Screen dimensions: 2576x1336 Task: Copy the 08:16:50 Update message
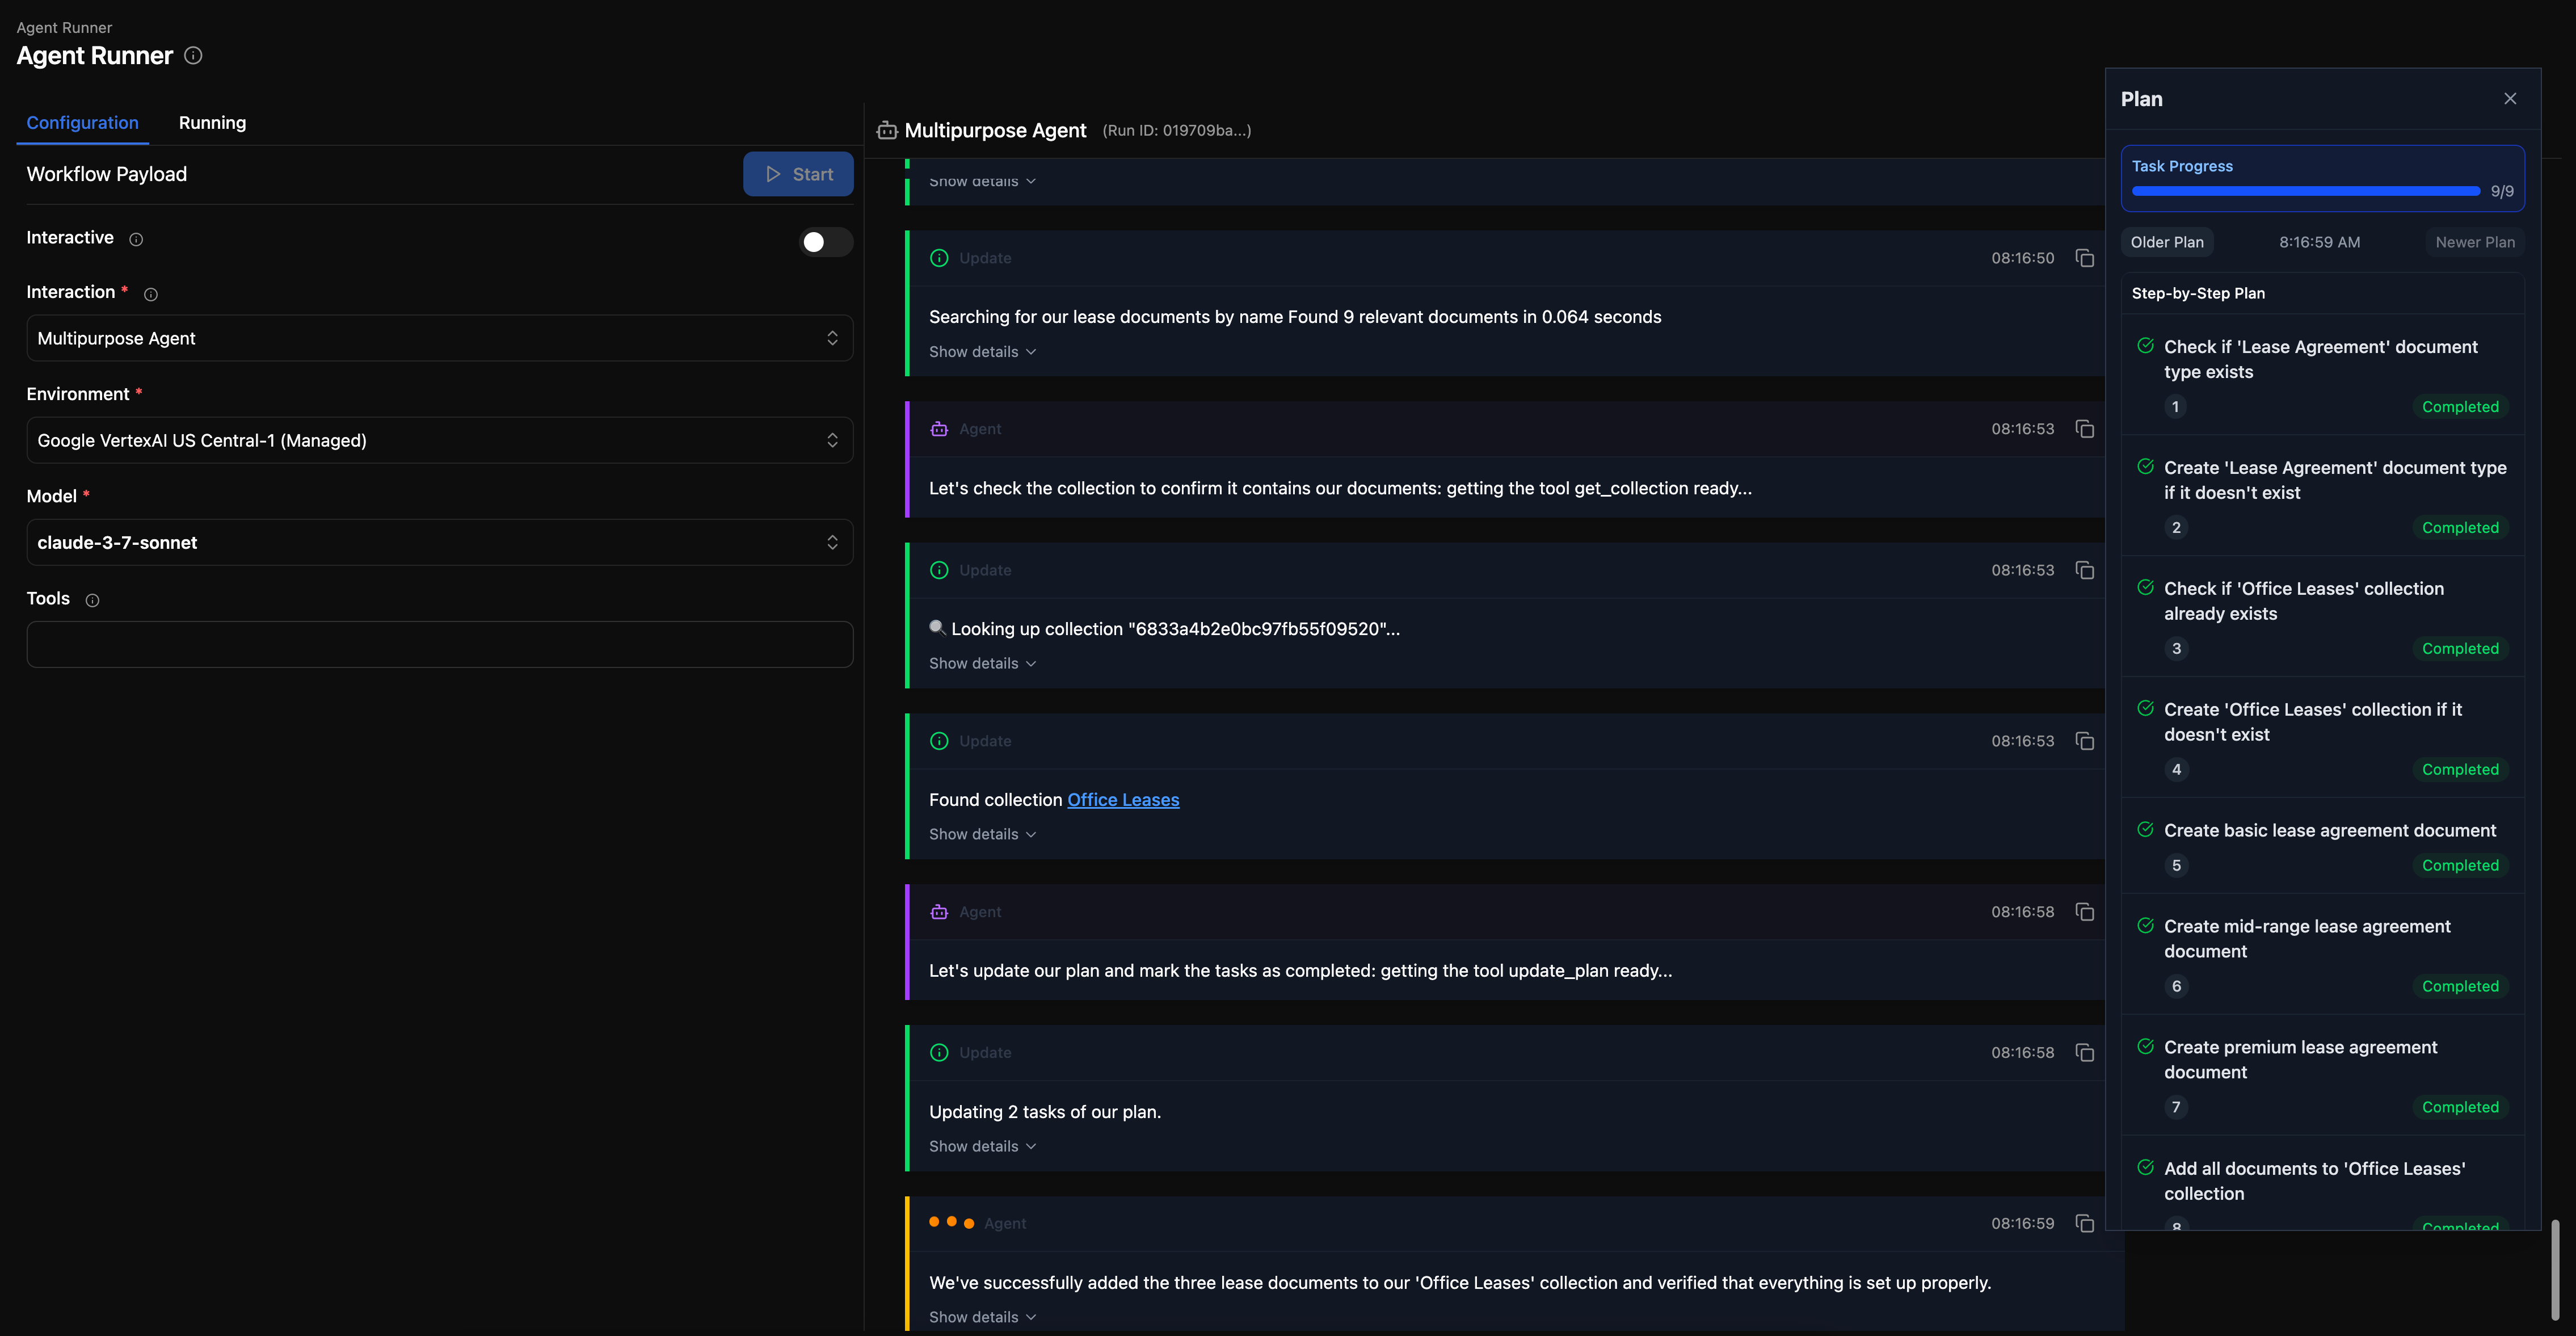click(2085, 258)
